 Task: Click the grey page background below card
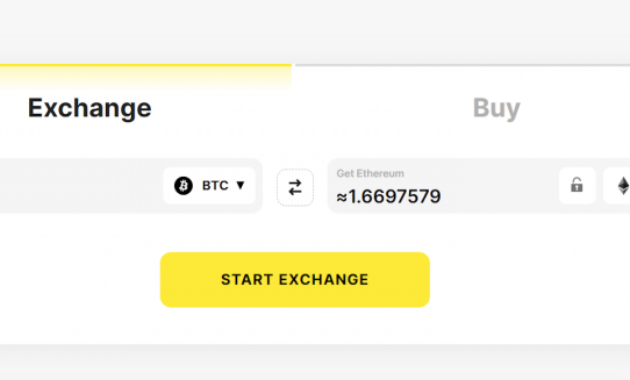[315, 362]
